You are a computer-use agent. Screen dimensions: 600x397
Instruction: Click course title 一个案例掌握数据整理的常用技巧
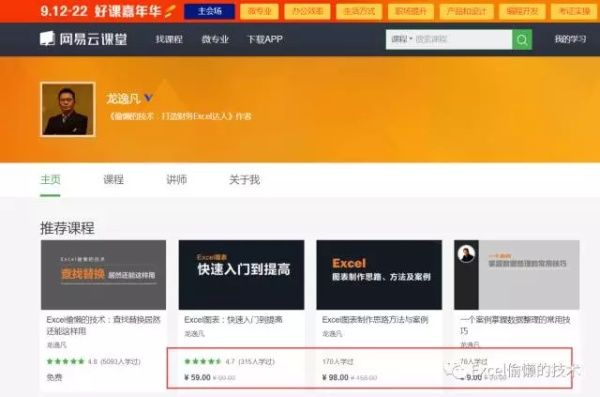tap(515, 325)
